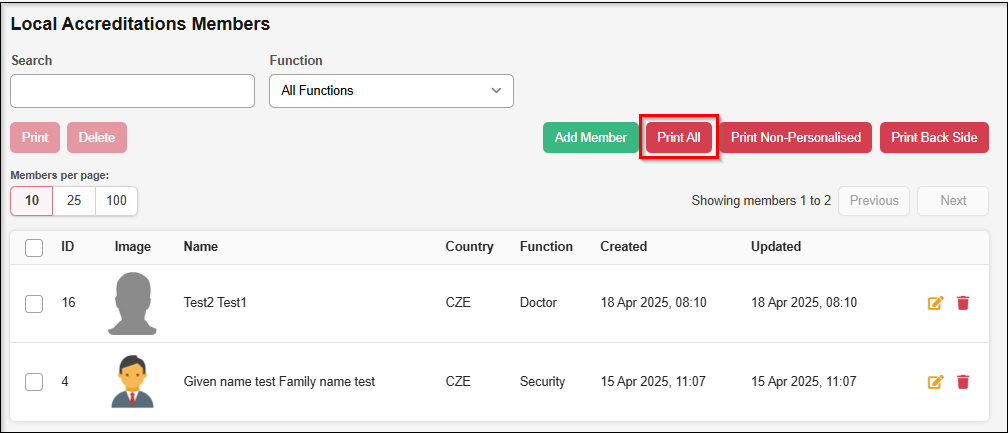Set members per page to 100
The height and width of the screenshot is (433, 1008).
(x=116, y=201)
